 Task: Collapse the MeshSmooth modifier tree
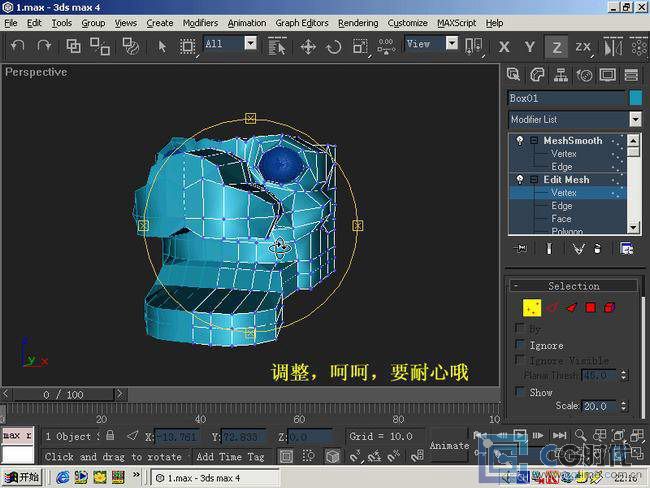click(534, 141)
